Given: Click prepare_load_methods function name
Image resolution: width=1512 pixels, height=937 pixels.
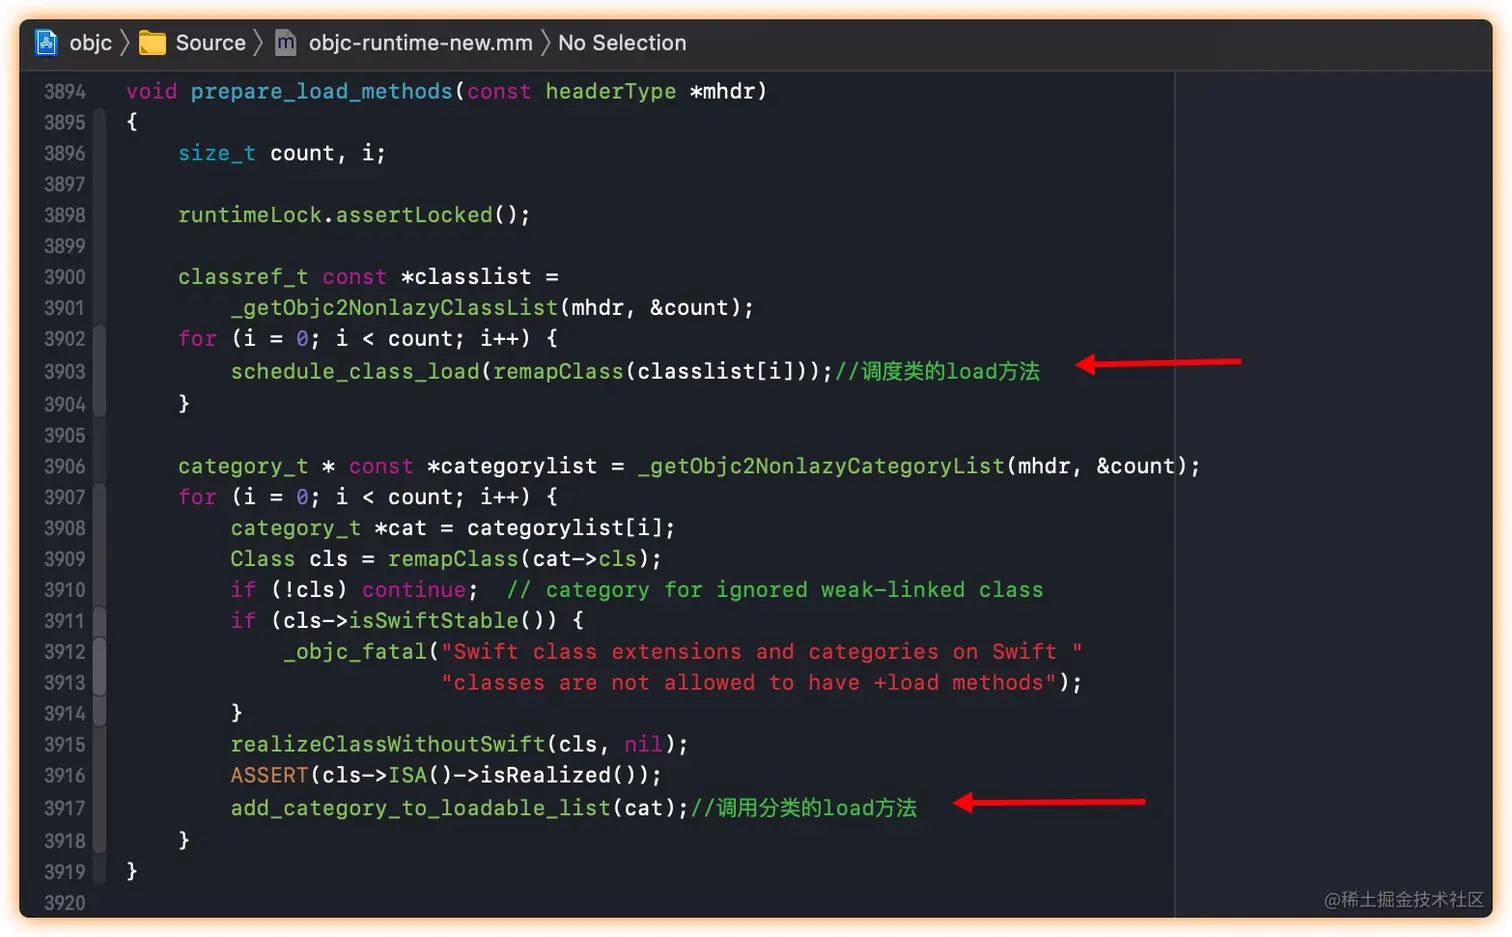Looking at the screenshot, I should point(321,92).
